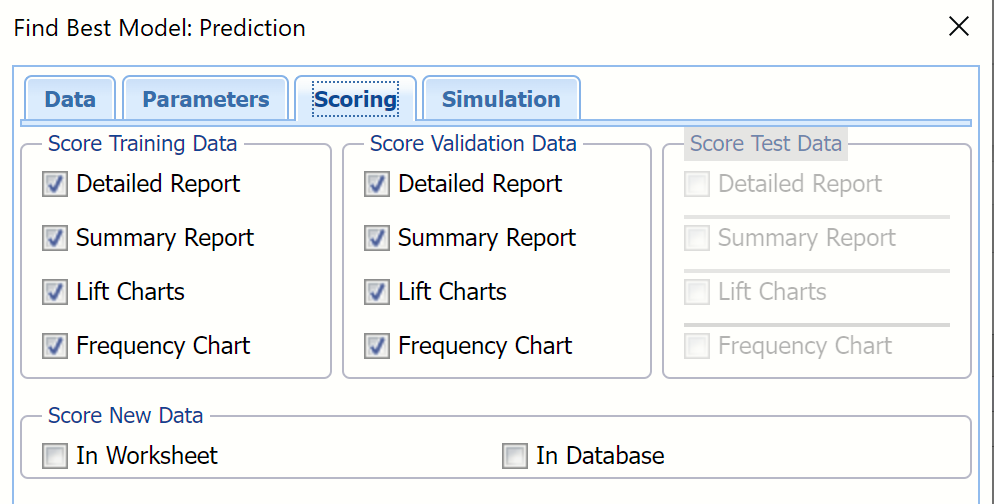Disable Lift Charts for Score Validation Data
This screenshot has height=504, width=994.
point(377,293)
